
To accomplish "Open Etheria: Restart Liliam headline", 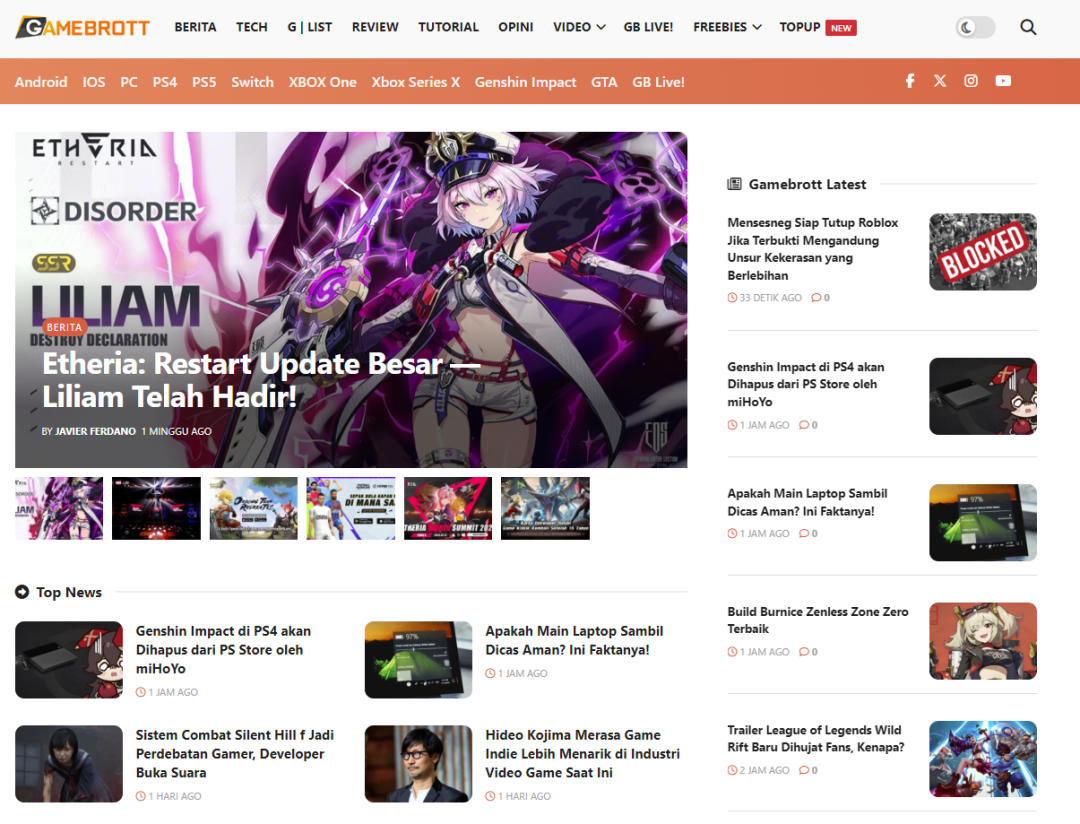I will coord(260,380).
